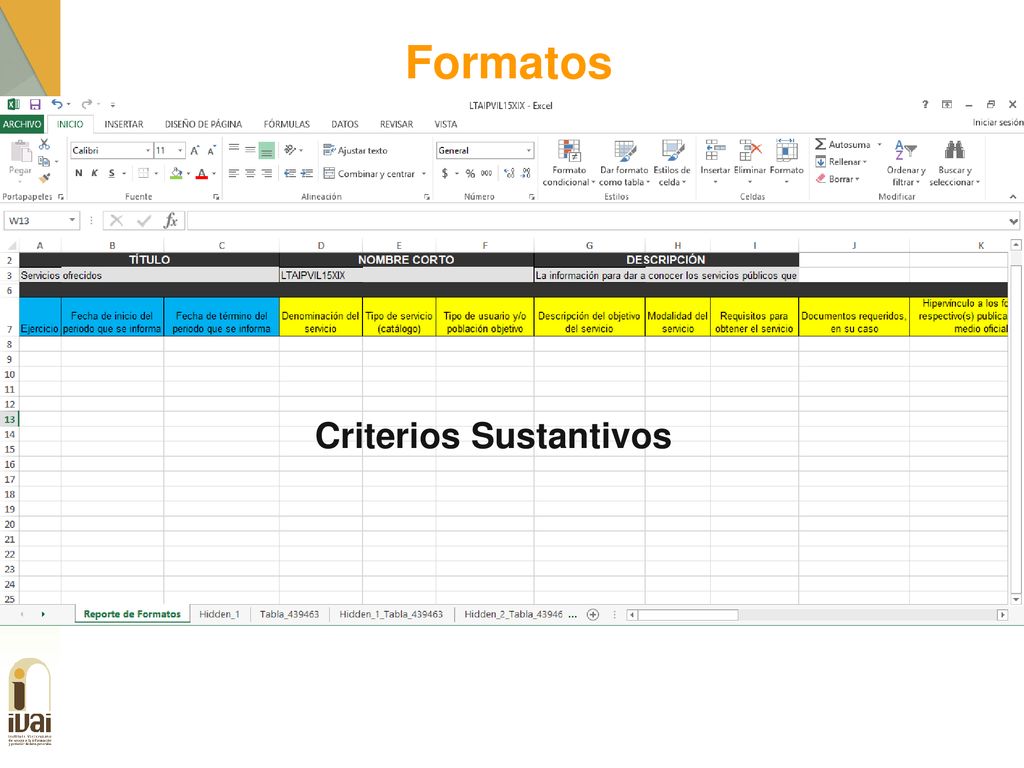Align text right in cell
Screen dimensions: 1024x768
tap(266, 173)
